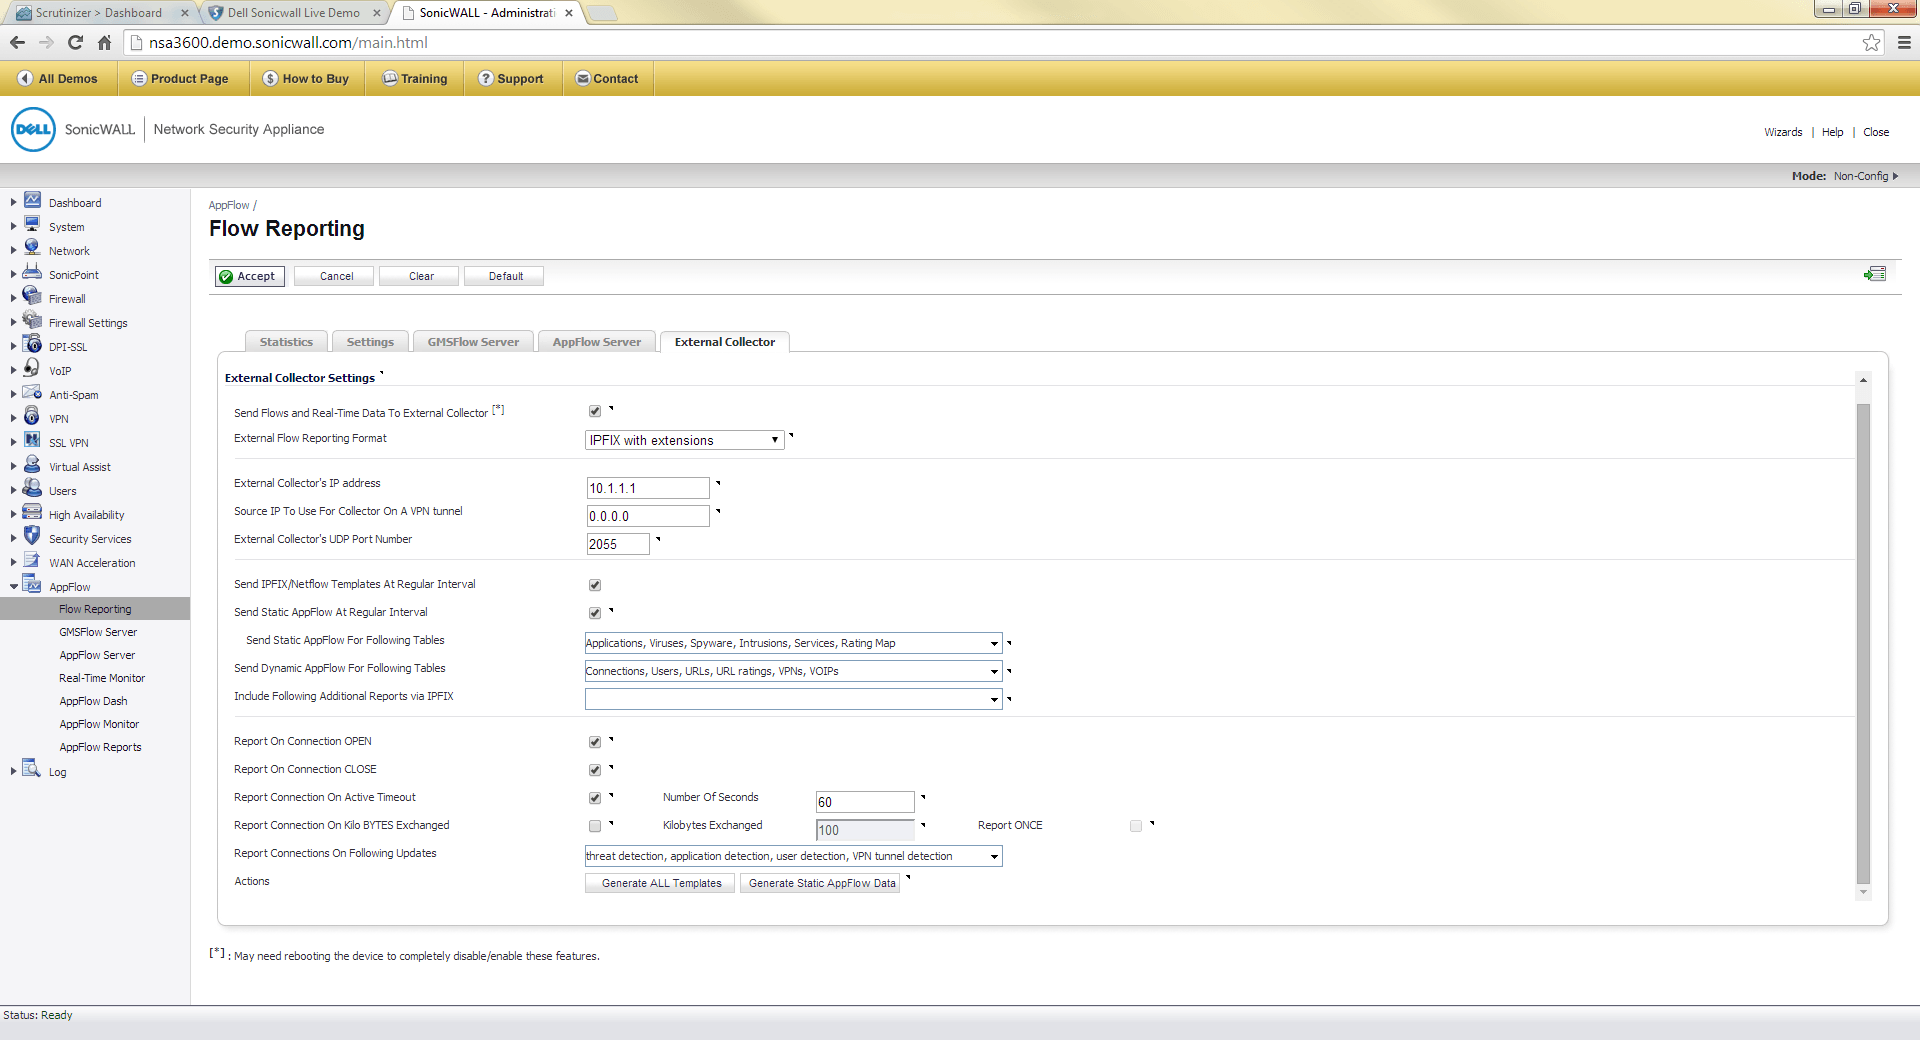This screenshot has width=1920, height=1040.
Task: Click the Cancel button
Action: coord(336,276)
